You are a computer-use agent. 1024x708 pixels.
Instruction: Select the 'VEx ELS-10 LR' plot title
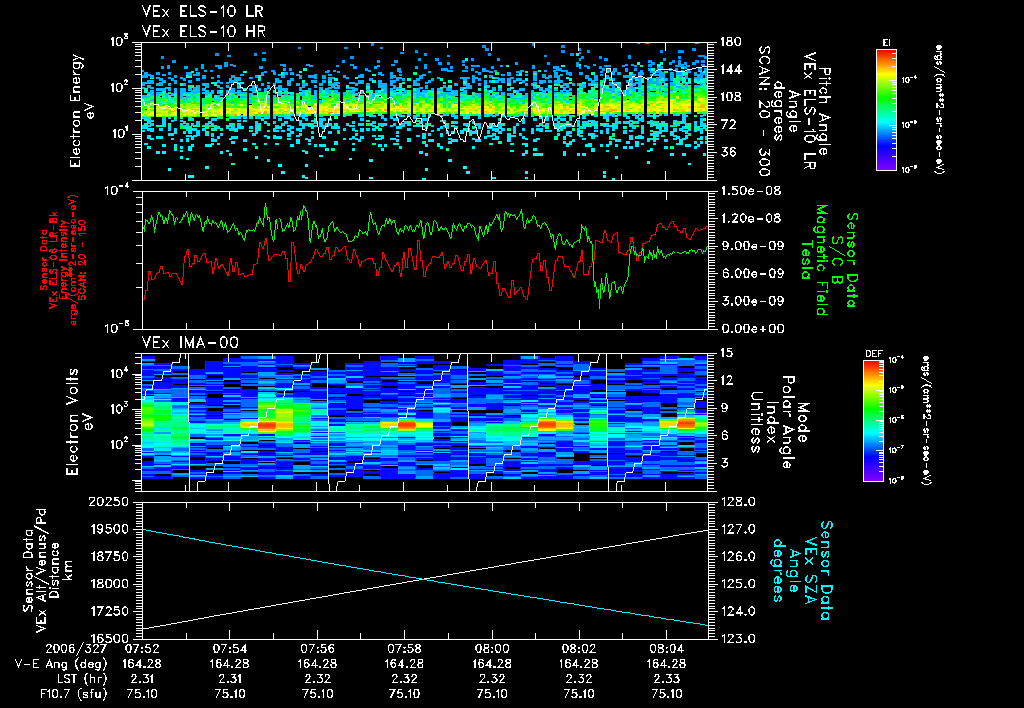tap(202, 12)
